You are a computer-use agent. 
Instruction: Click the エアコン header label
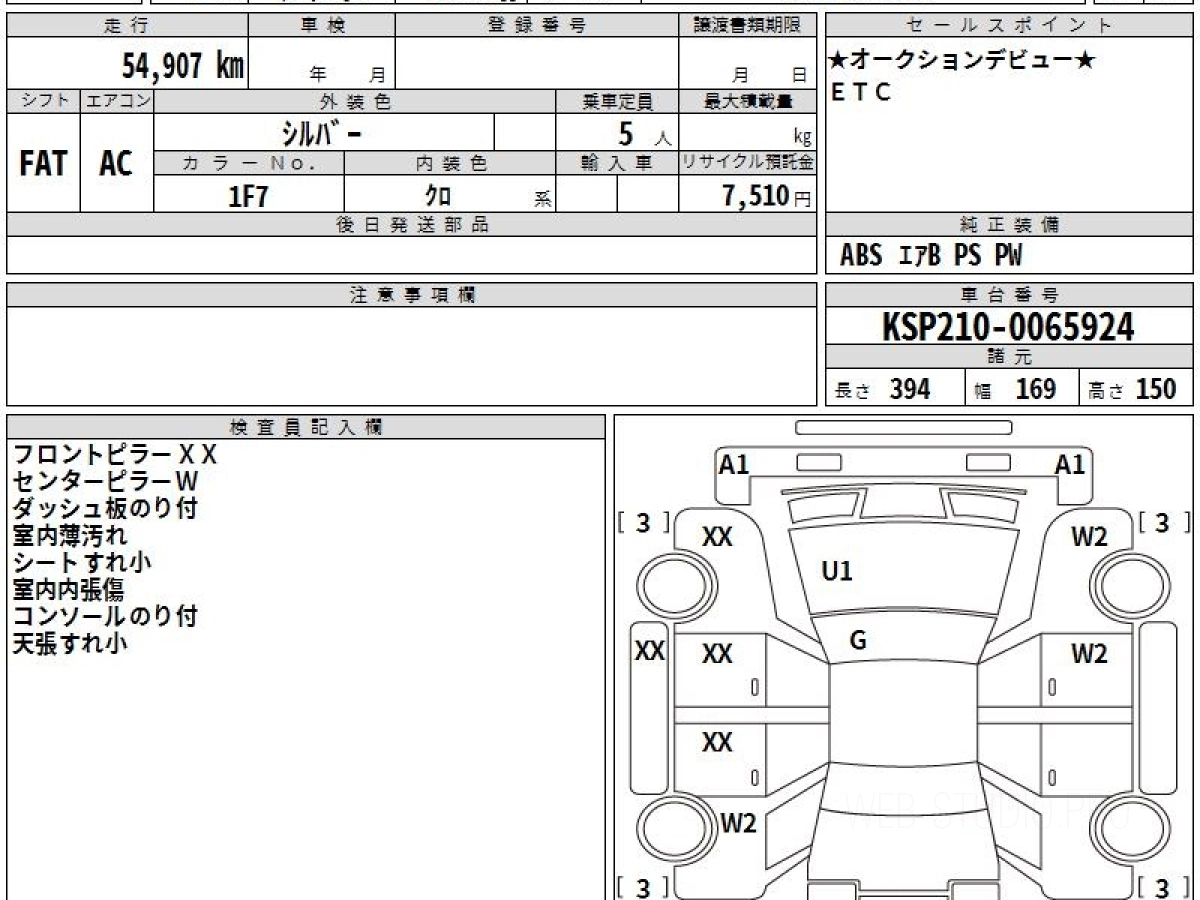(x=117, y=101)
